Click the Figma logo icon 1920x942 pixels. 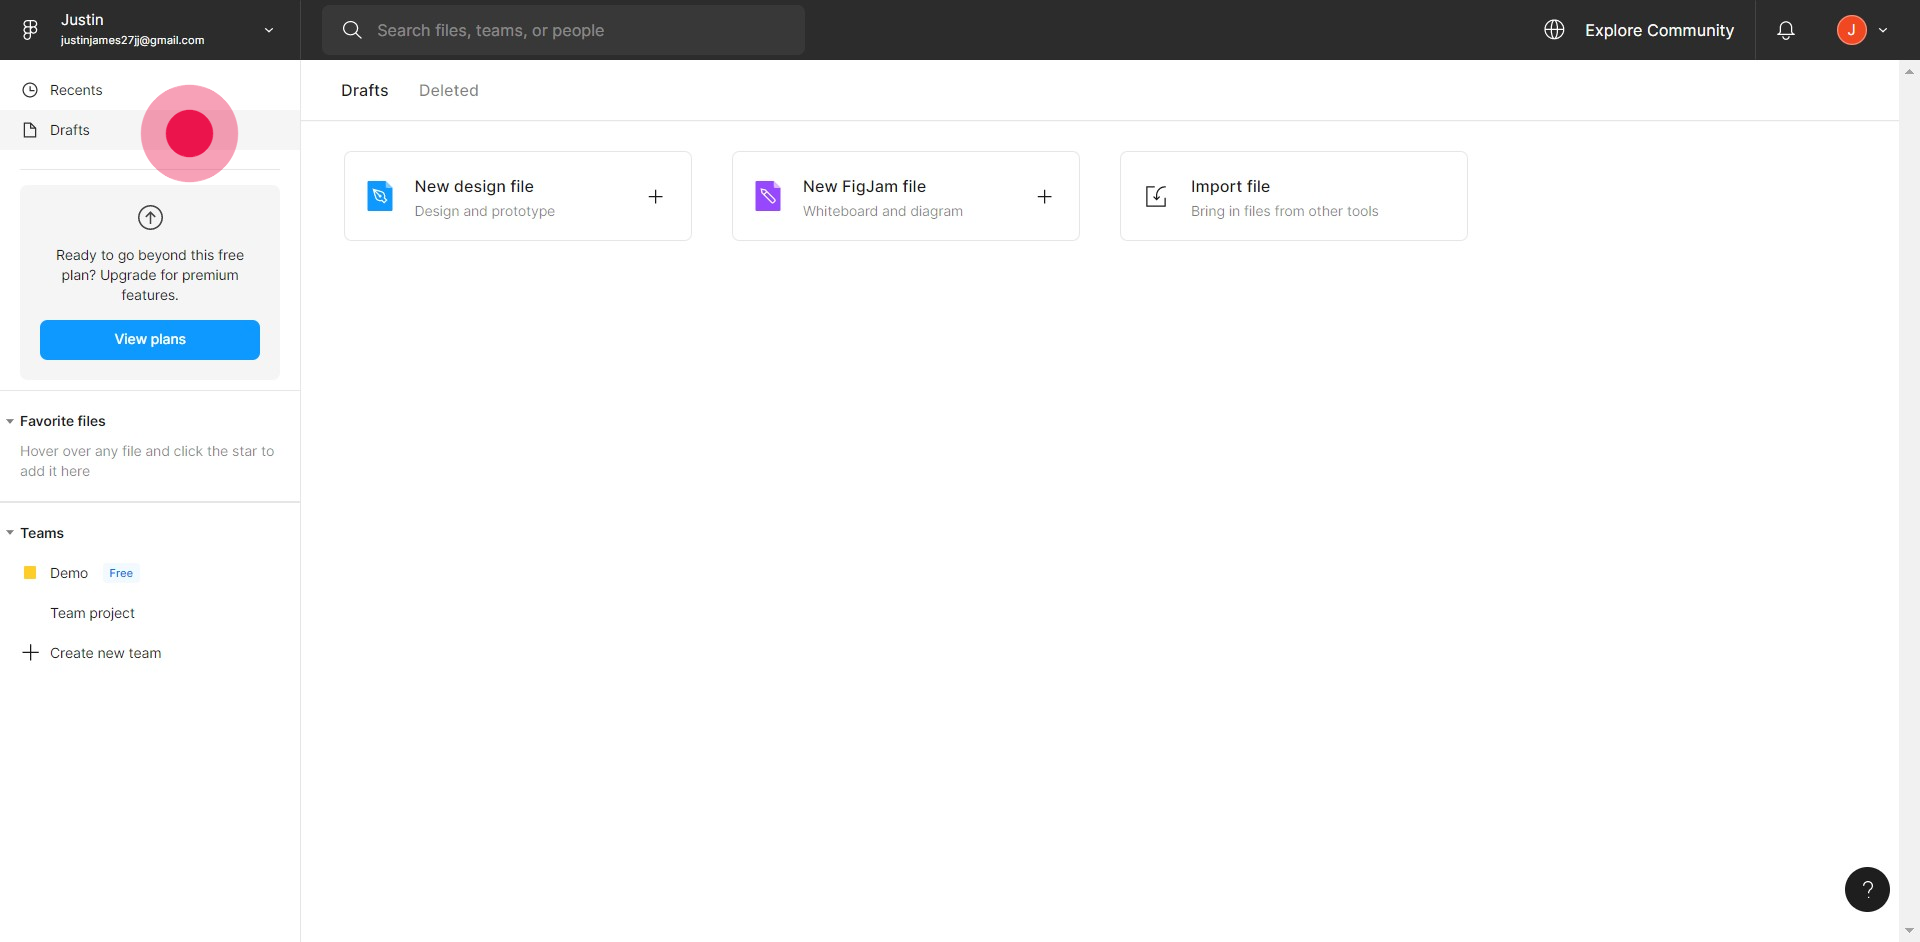pos(30,30)
